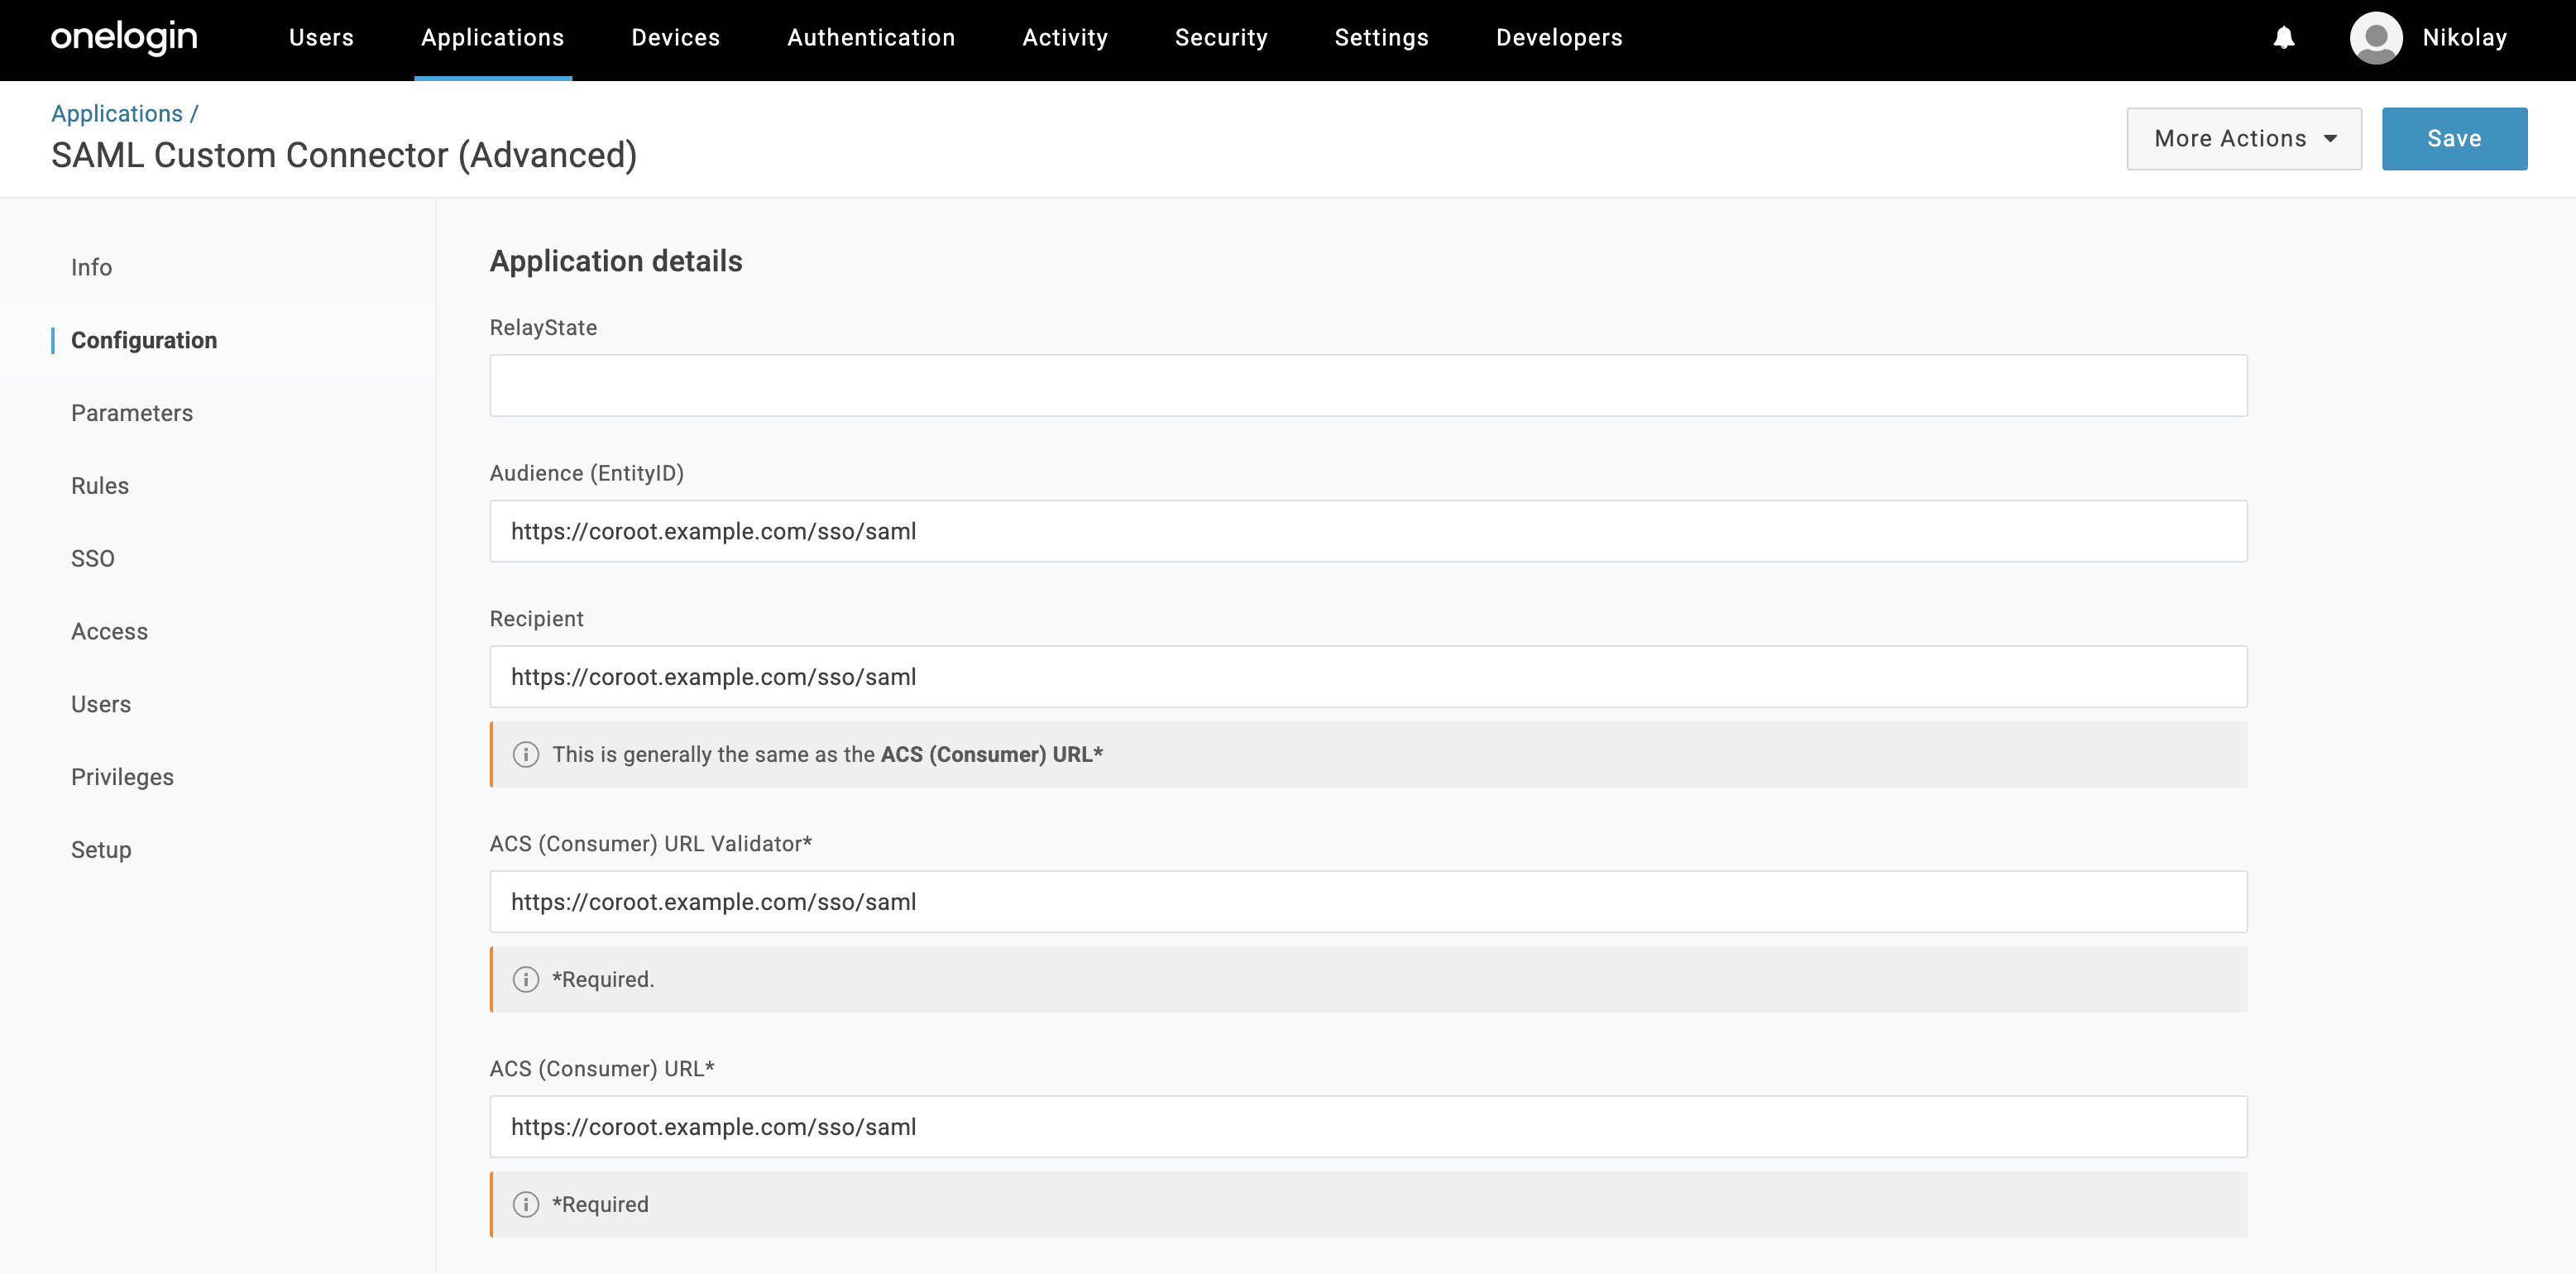Select the Configuration sidebar tab

(144, 340)
